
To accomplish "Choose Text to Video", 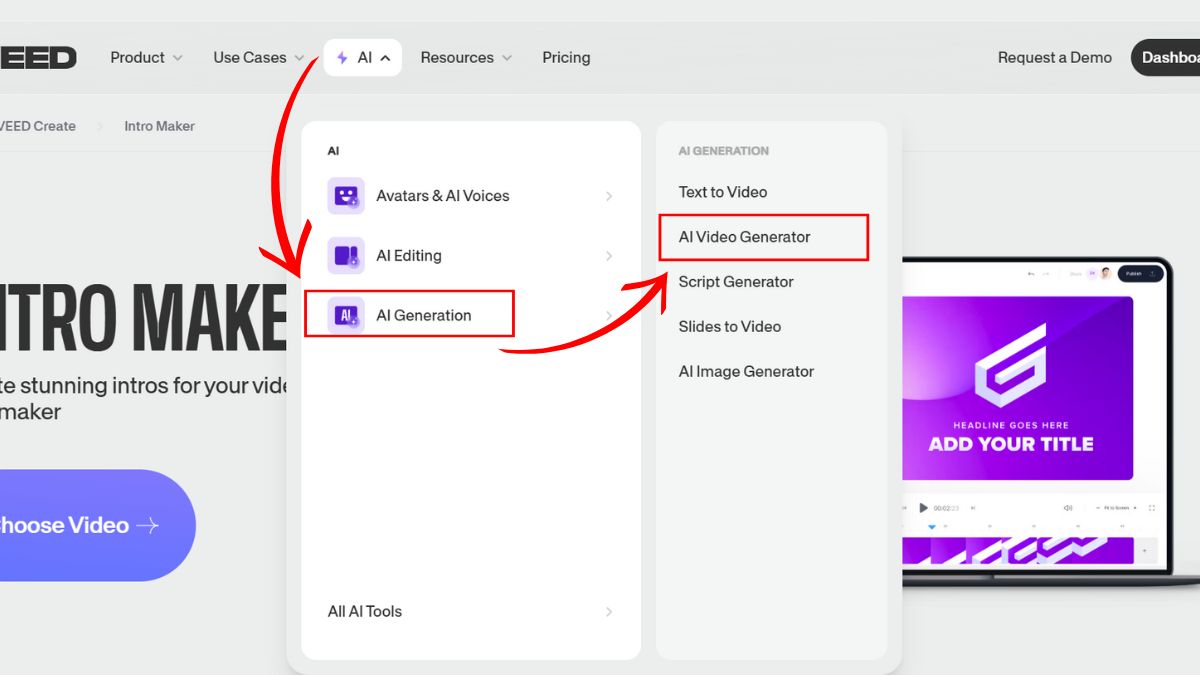I will pyautogui.click(x=723, y=192).
